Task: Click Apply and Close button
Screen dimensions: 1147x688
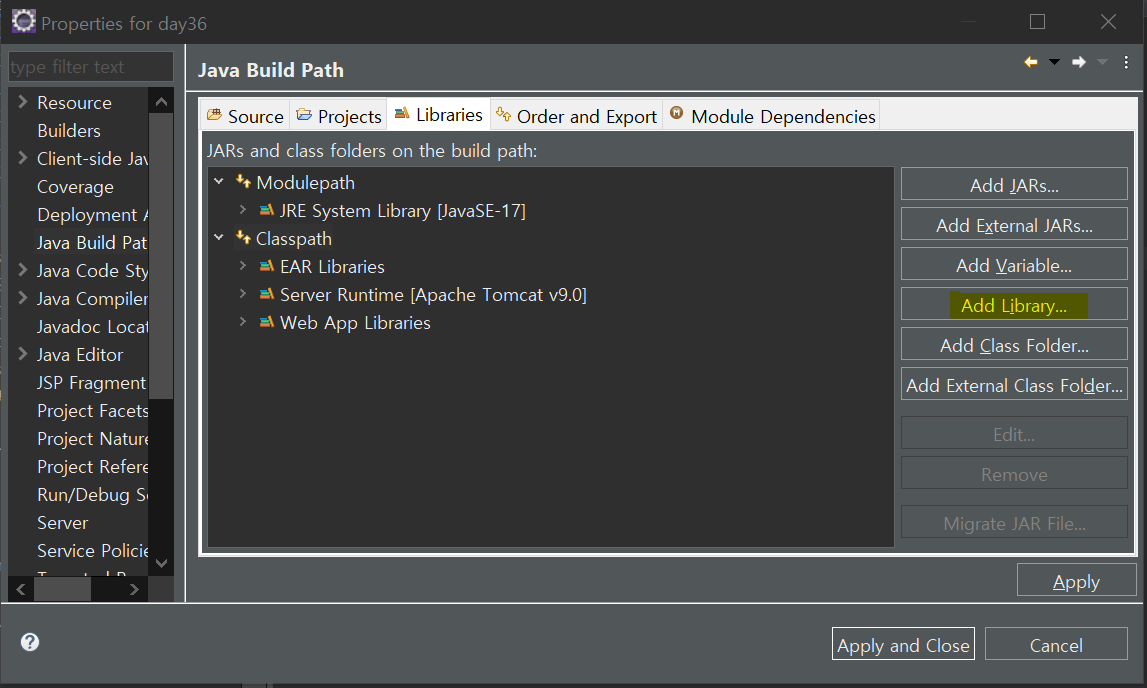Action: 903,644
